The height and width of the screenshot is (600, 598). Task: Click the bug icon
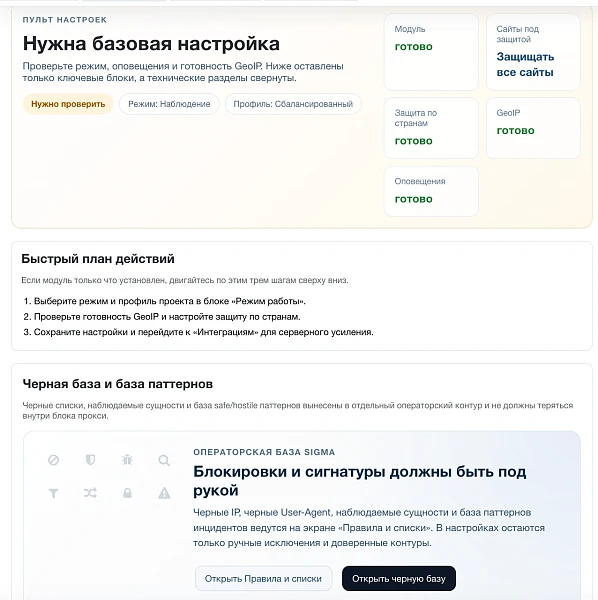[x=127, y=460]
